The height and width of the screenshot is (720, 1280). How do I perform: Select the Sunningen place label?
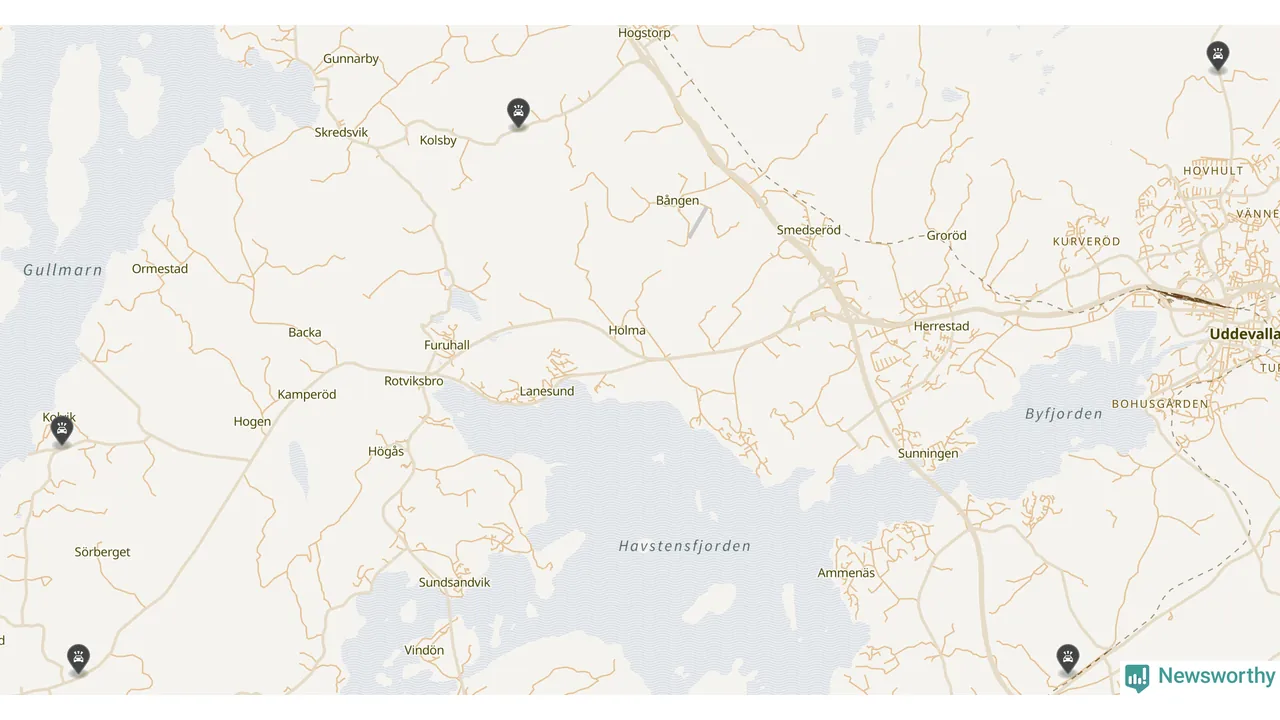click(928, 453)
